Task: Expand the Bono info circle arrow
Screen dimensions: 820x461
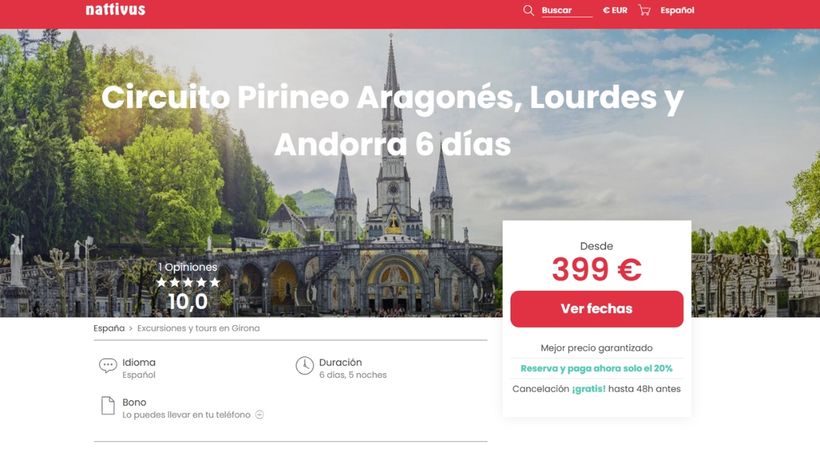Action: pyautogui.click(x=259, y=414)
